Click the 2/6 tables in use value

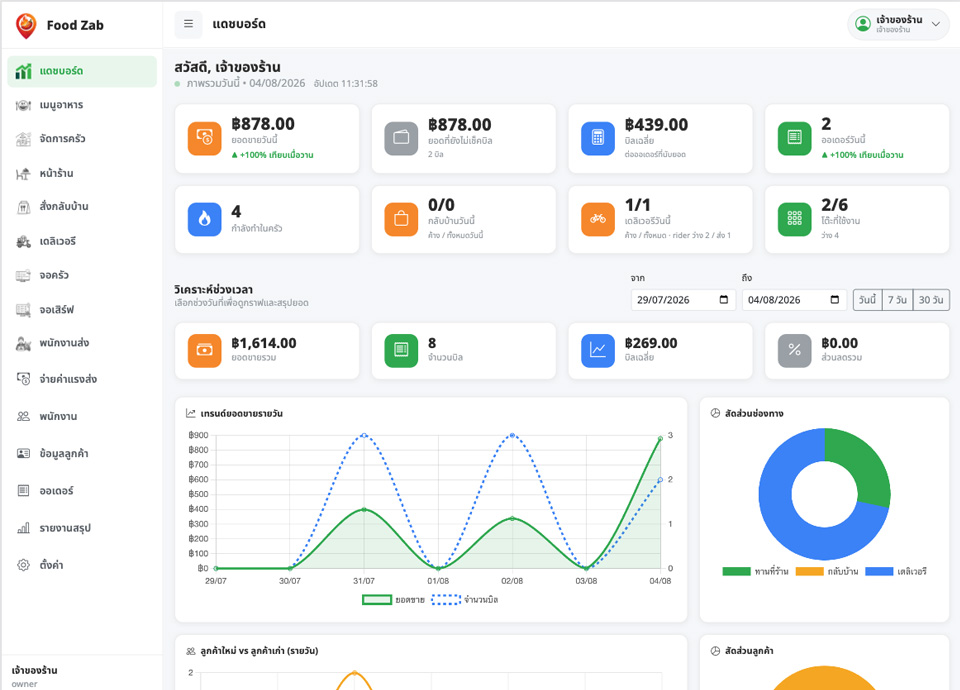pos(834,204)
